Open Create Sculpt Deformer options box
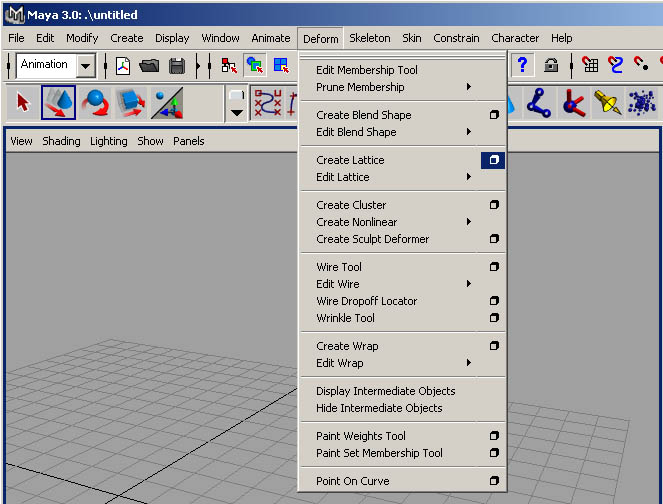The width and height of the screenshot is (663, 504). tap(494, 239)
